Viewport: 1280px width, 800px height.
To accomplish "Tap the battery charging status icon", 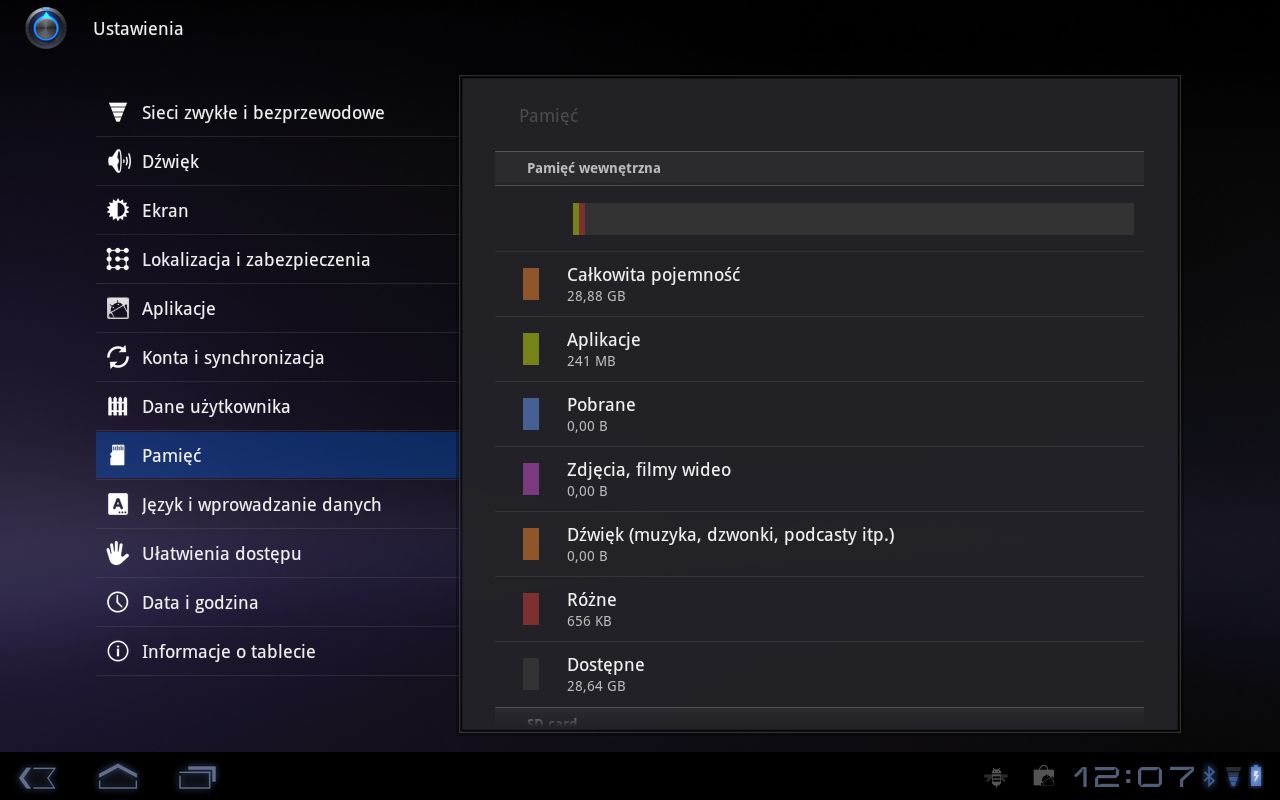I will tap(1256, 776).
